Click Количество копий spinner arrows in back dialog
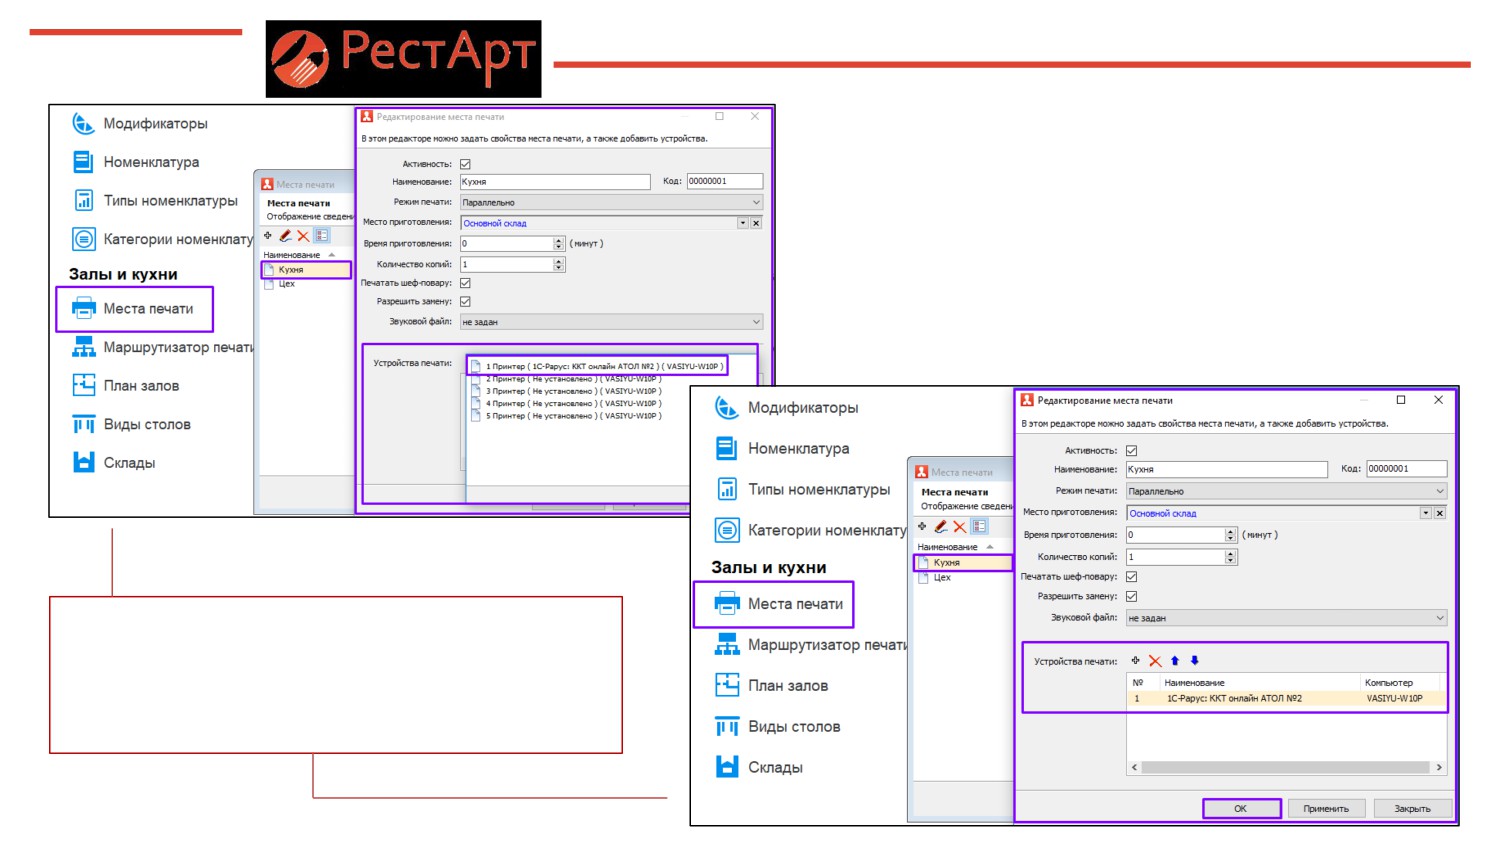Image resolution: width=1500 pixels, height=843 pixels. pos(559,264)
